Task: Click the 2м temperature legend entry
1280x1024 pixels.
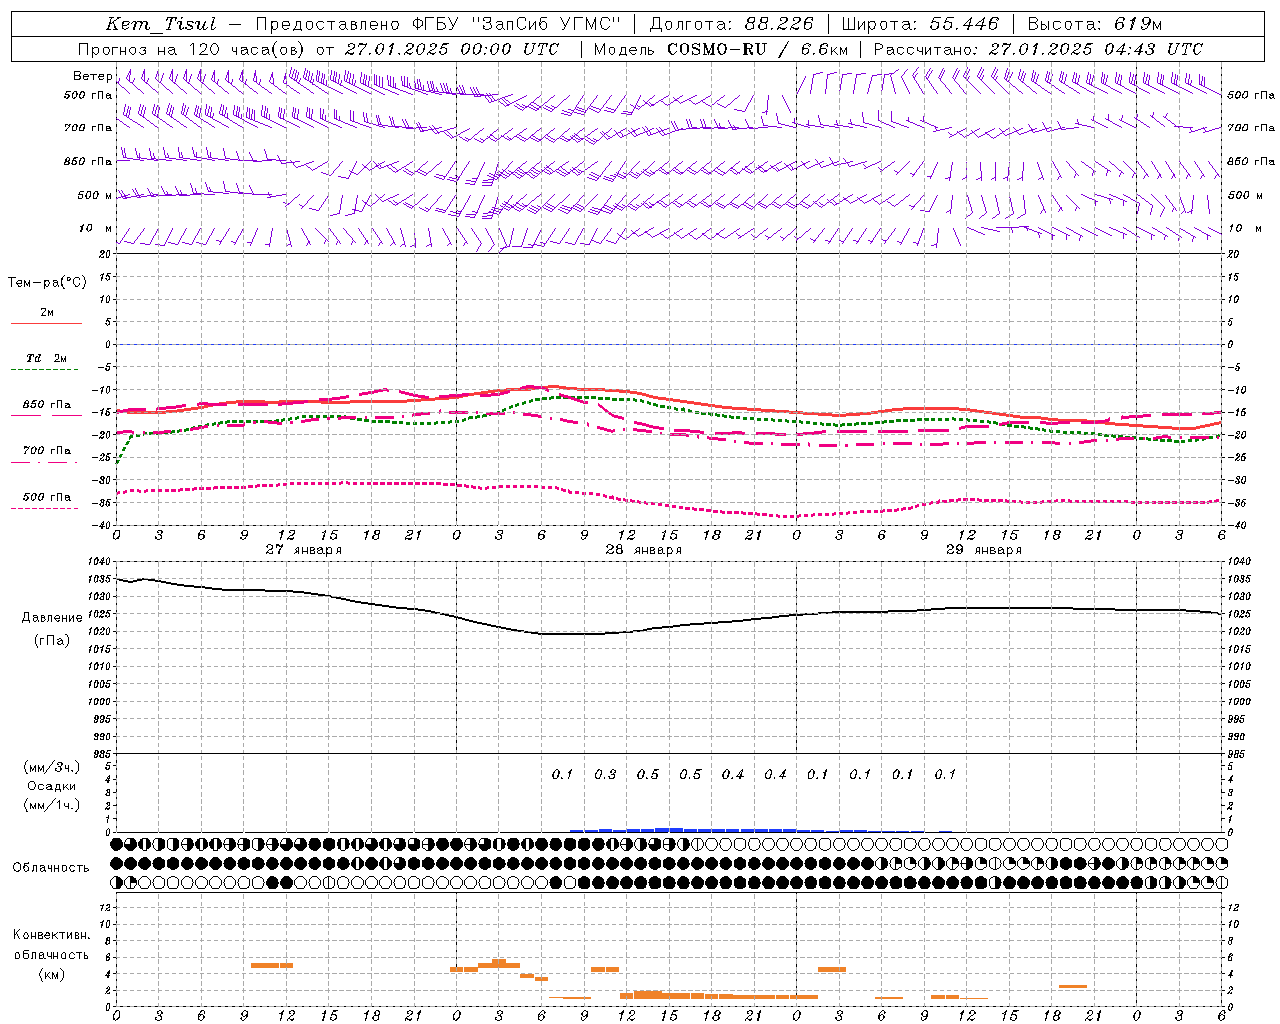Action: (47, 313)
